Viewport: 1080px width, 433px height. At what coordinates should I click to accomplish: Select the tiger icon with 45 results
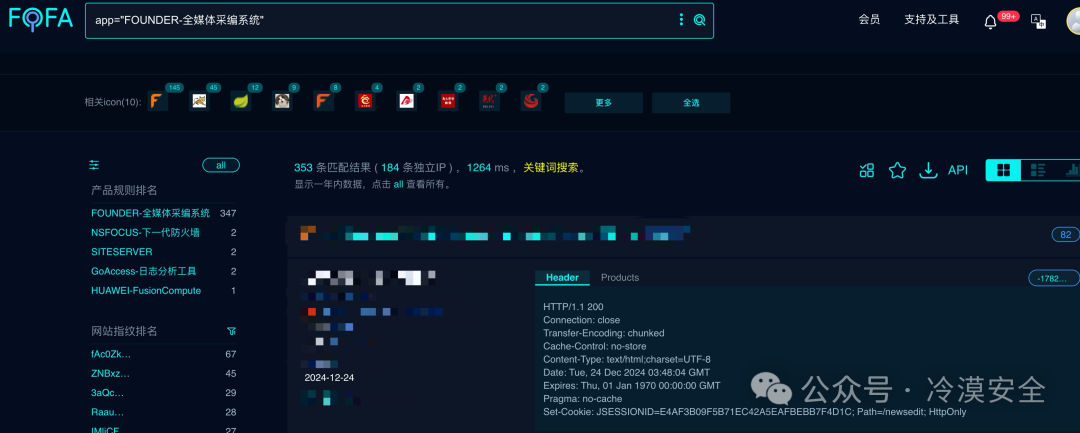pos(200,101)
